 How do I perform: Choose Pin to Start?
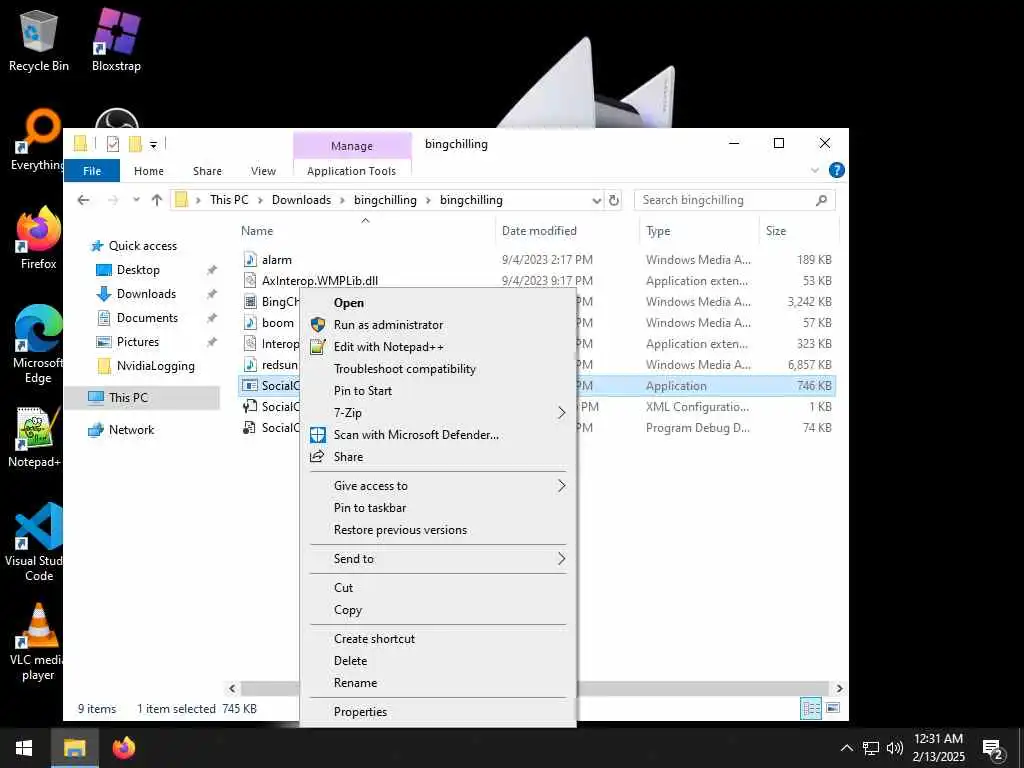click(438, 391)
